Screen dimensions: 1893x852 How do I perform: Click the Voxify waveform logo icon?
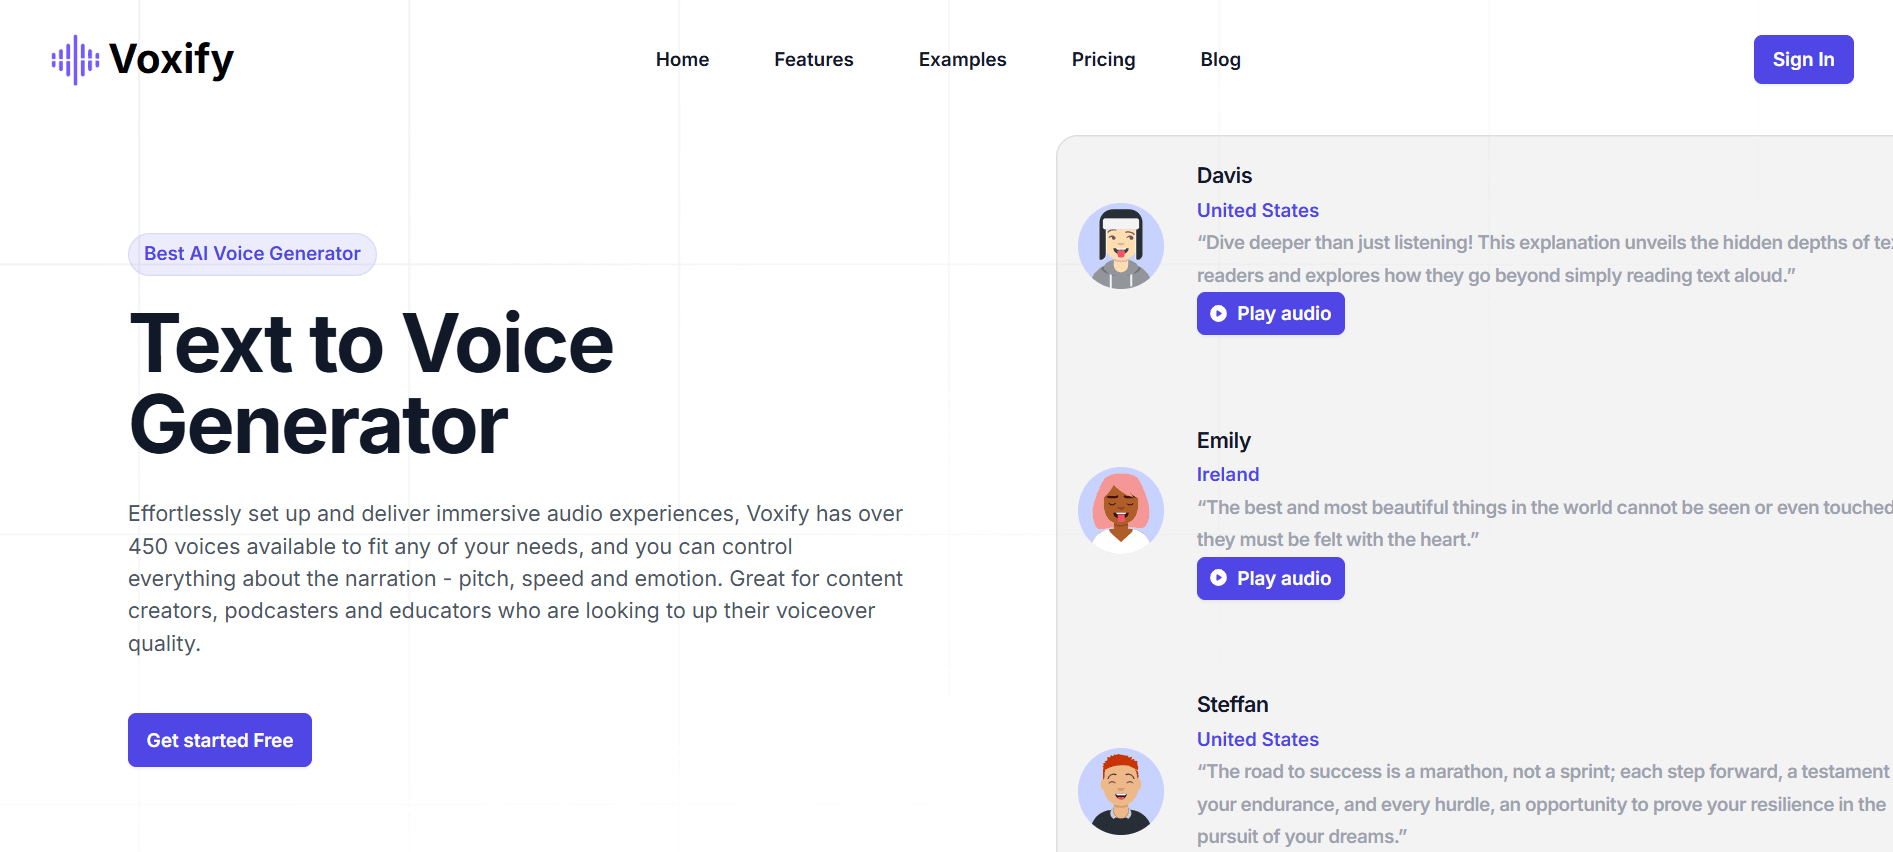(75, 60)
